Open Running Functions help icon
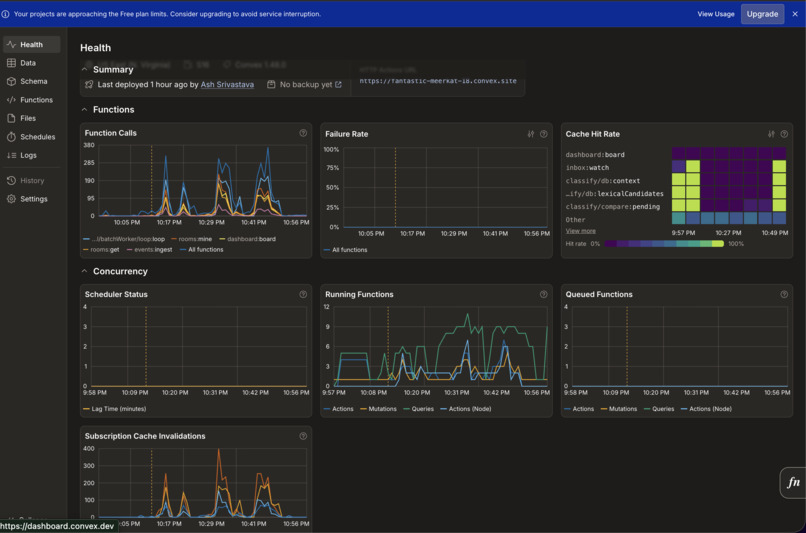 pos(544,295)
